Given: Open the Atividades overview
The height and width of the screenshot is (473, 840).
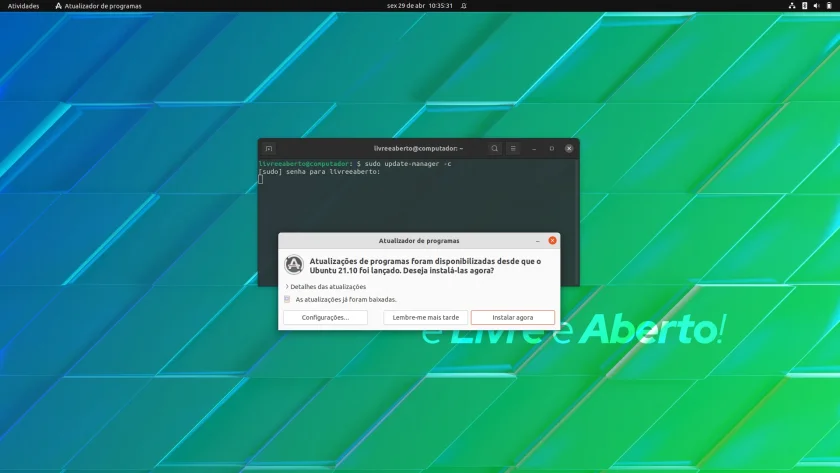Looking at the screenshot, I should coord(24,6).
